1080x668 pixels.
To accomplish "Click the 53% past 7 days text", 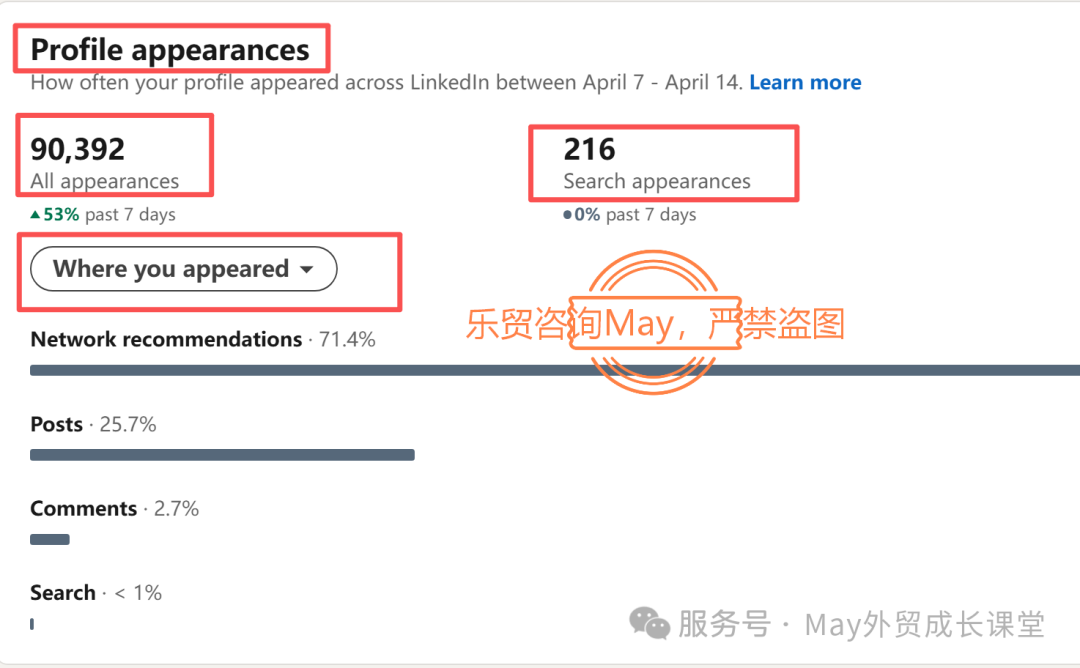I will pos(110,214).
